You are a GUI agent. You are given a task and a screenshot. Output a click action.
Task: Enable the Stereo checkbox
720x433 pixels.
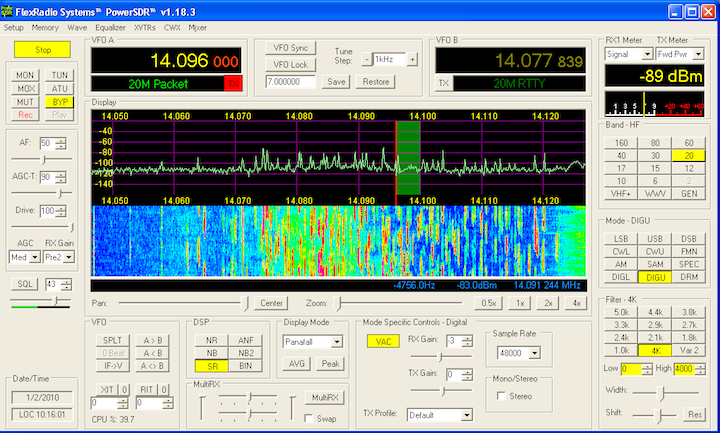coord(502,396)
